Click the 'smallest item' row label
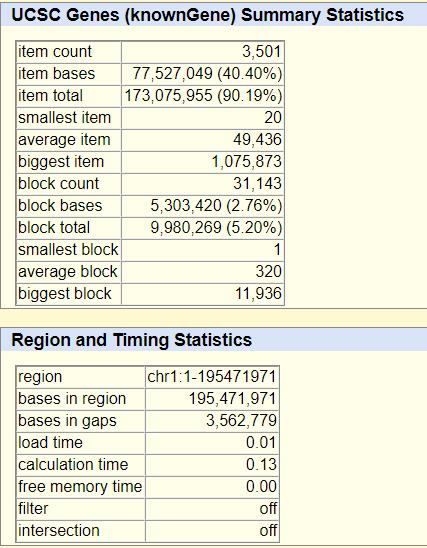This screenshot has height=548, width=427. click(x=64, y=118)
